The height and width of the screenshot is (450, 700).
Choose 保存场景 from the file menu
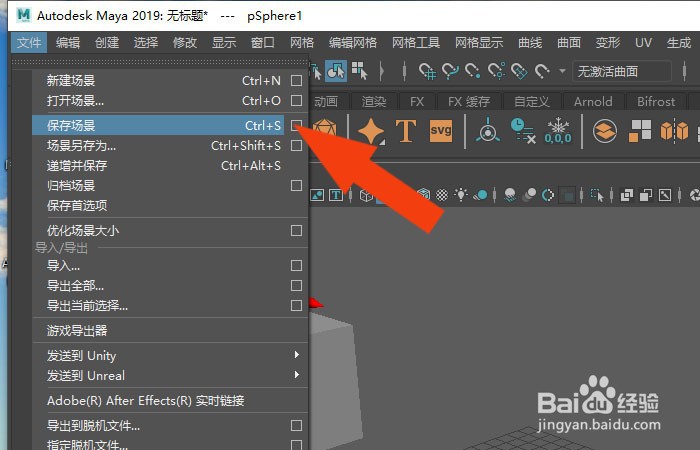pos(158,125)
